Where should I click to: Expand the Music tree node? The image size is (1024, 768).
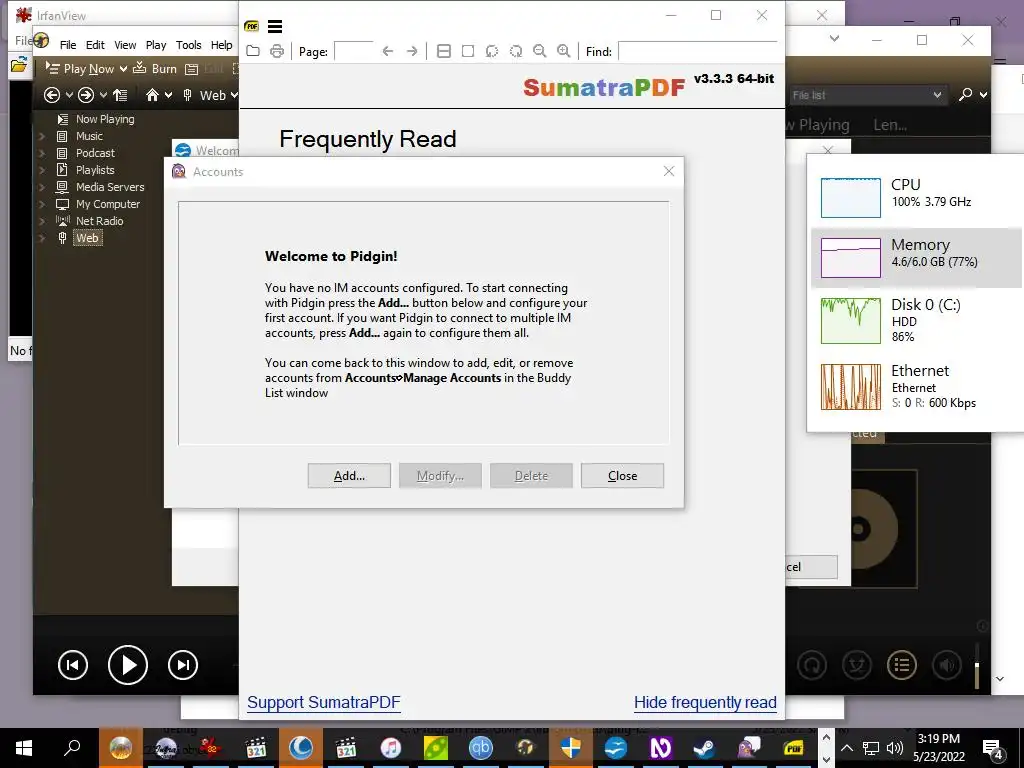click(42, 136)
